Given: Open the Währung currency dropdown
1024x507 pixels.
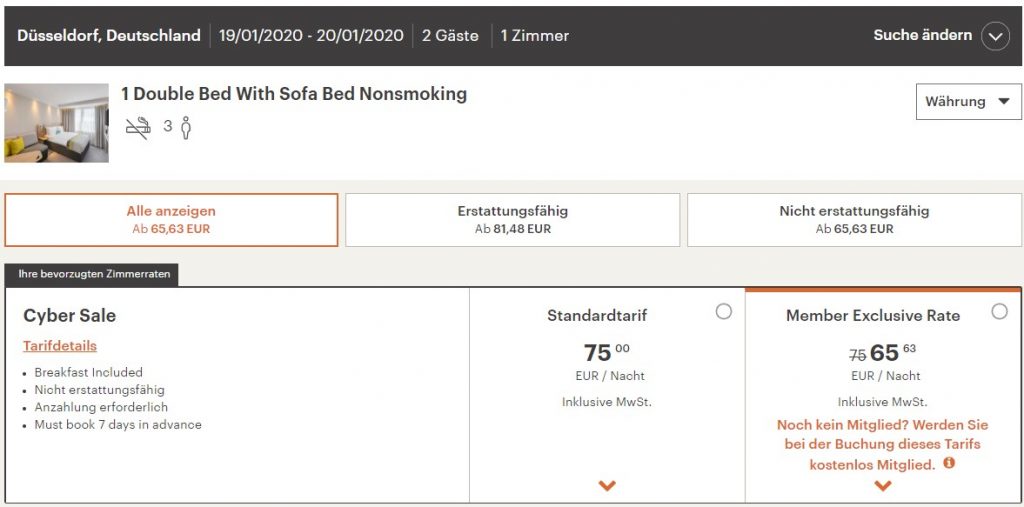Looking at the screenshot, I should click(x=968, y=101).
